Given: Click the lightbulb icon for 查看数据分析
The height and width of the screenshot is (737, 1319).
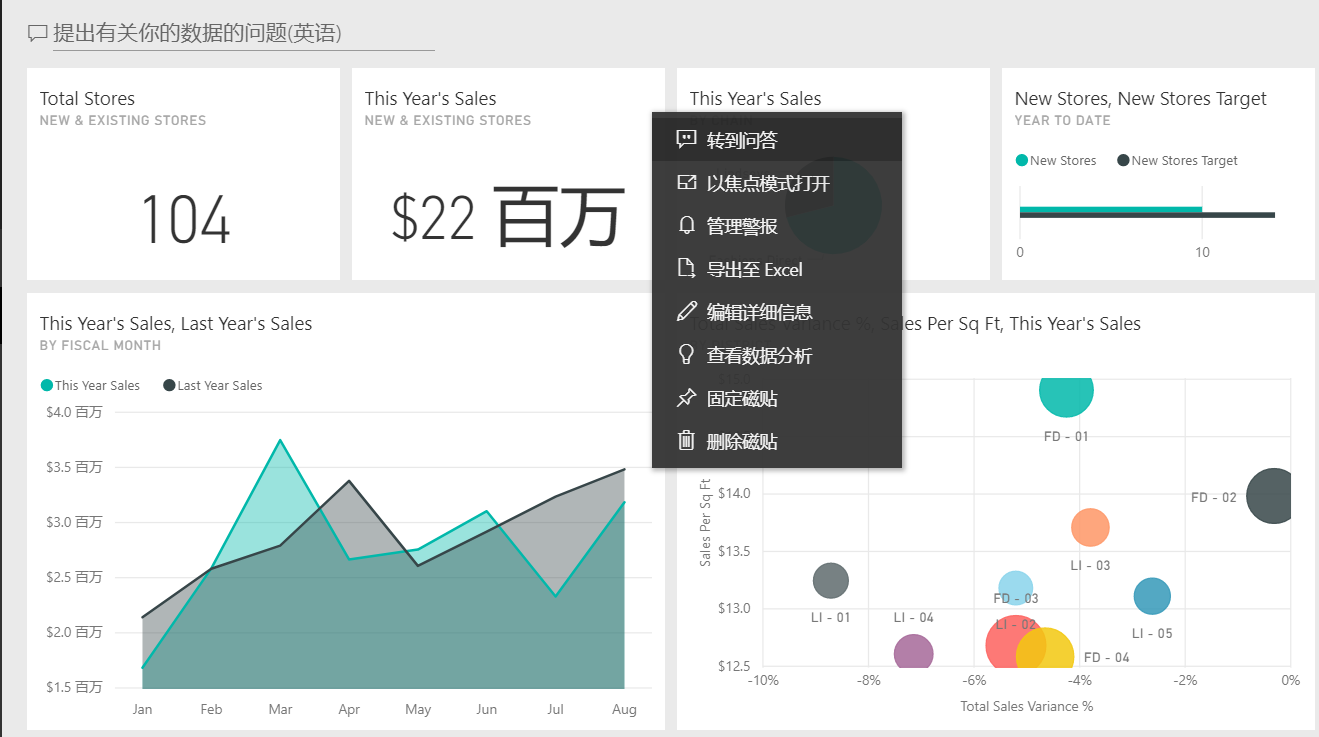Looking at the screenshot, I should (686, 354).
